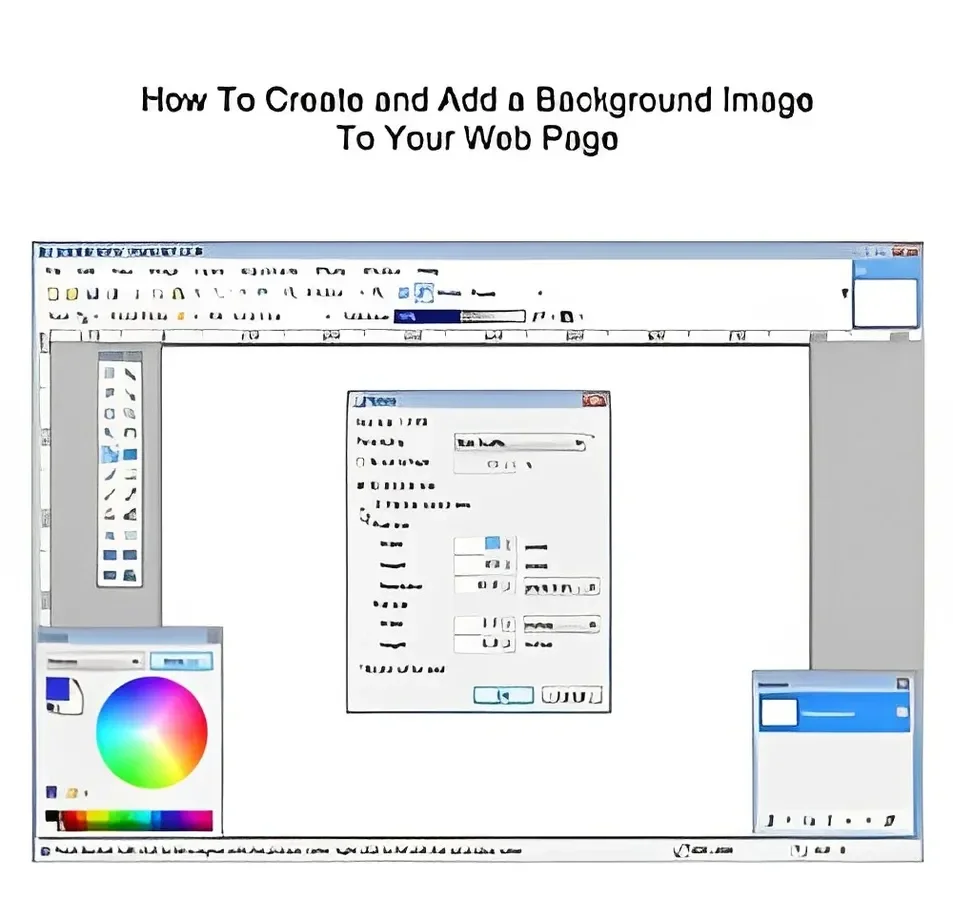This screenshot has height=900, width=953.
Task: Pick a hue on the color wheel
Action: 152,732
